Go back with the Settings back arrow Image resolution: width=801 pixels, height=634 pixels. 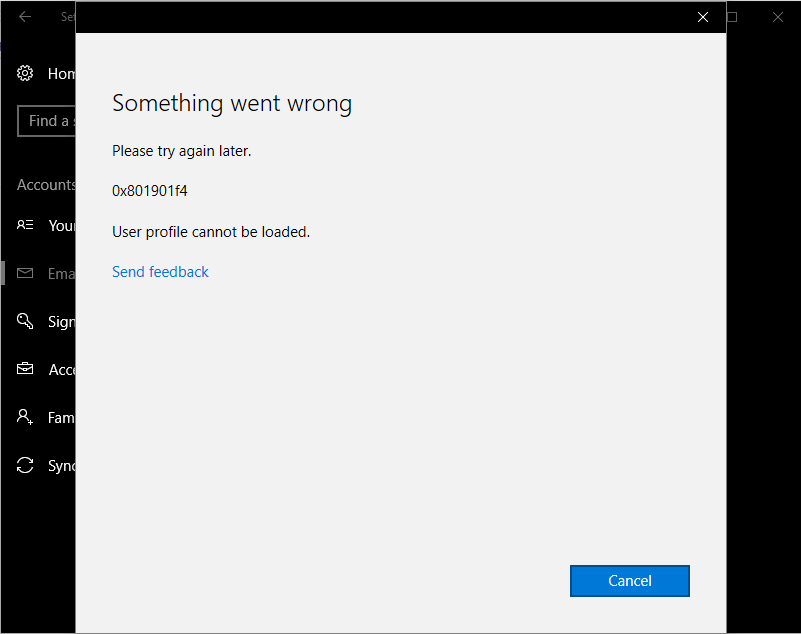tap(25, 17)
